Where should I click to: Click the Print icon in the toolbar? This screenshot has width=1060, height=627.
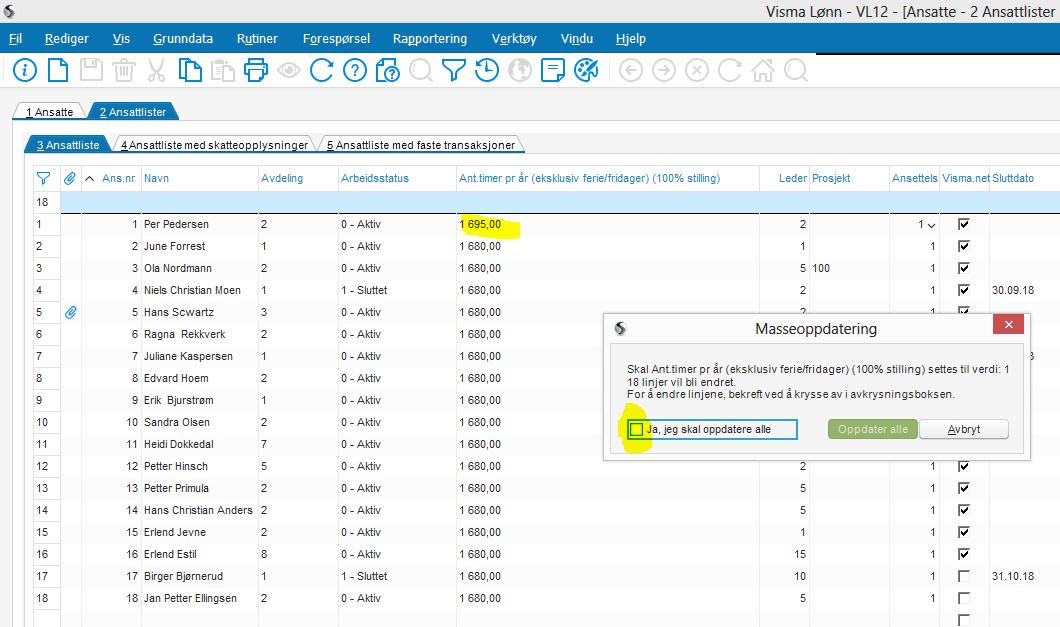(x=256, y=70)
